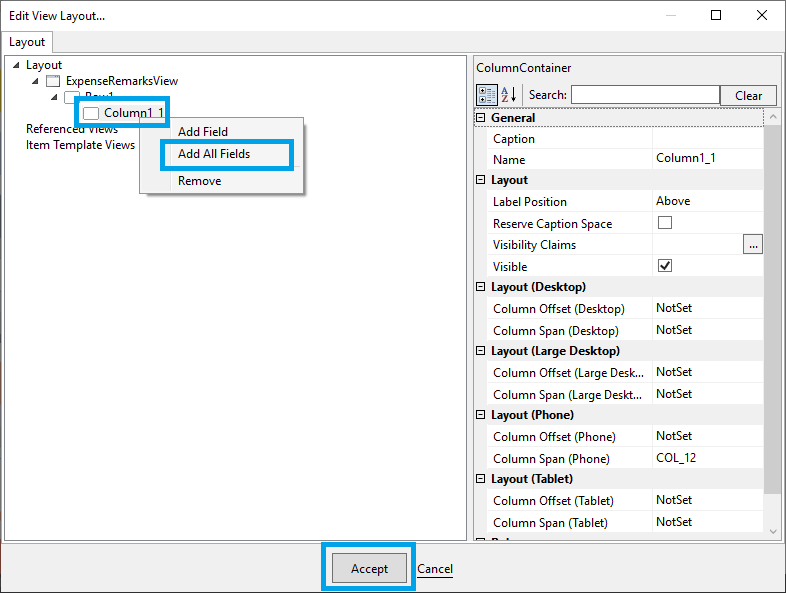
Task: Collapse the Layout (Tablet) group
Action: [480, 479]
